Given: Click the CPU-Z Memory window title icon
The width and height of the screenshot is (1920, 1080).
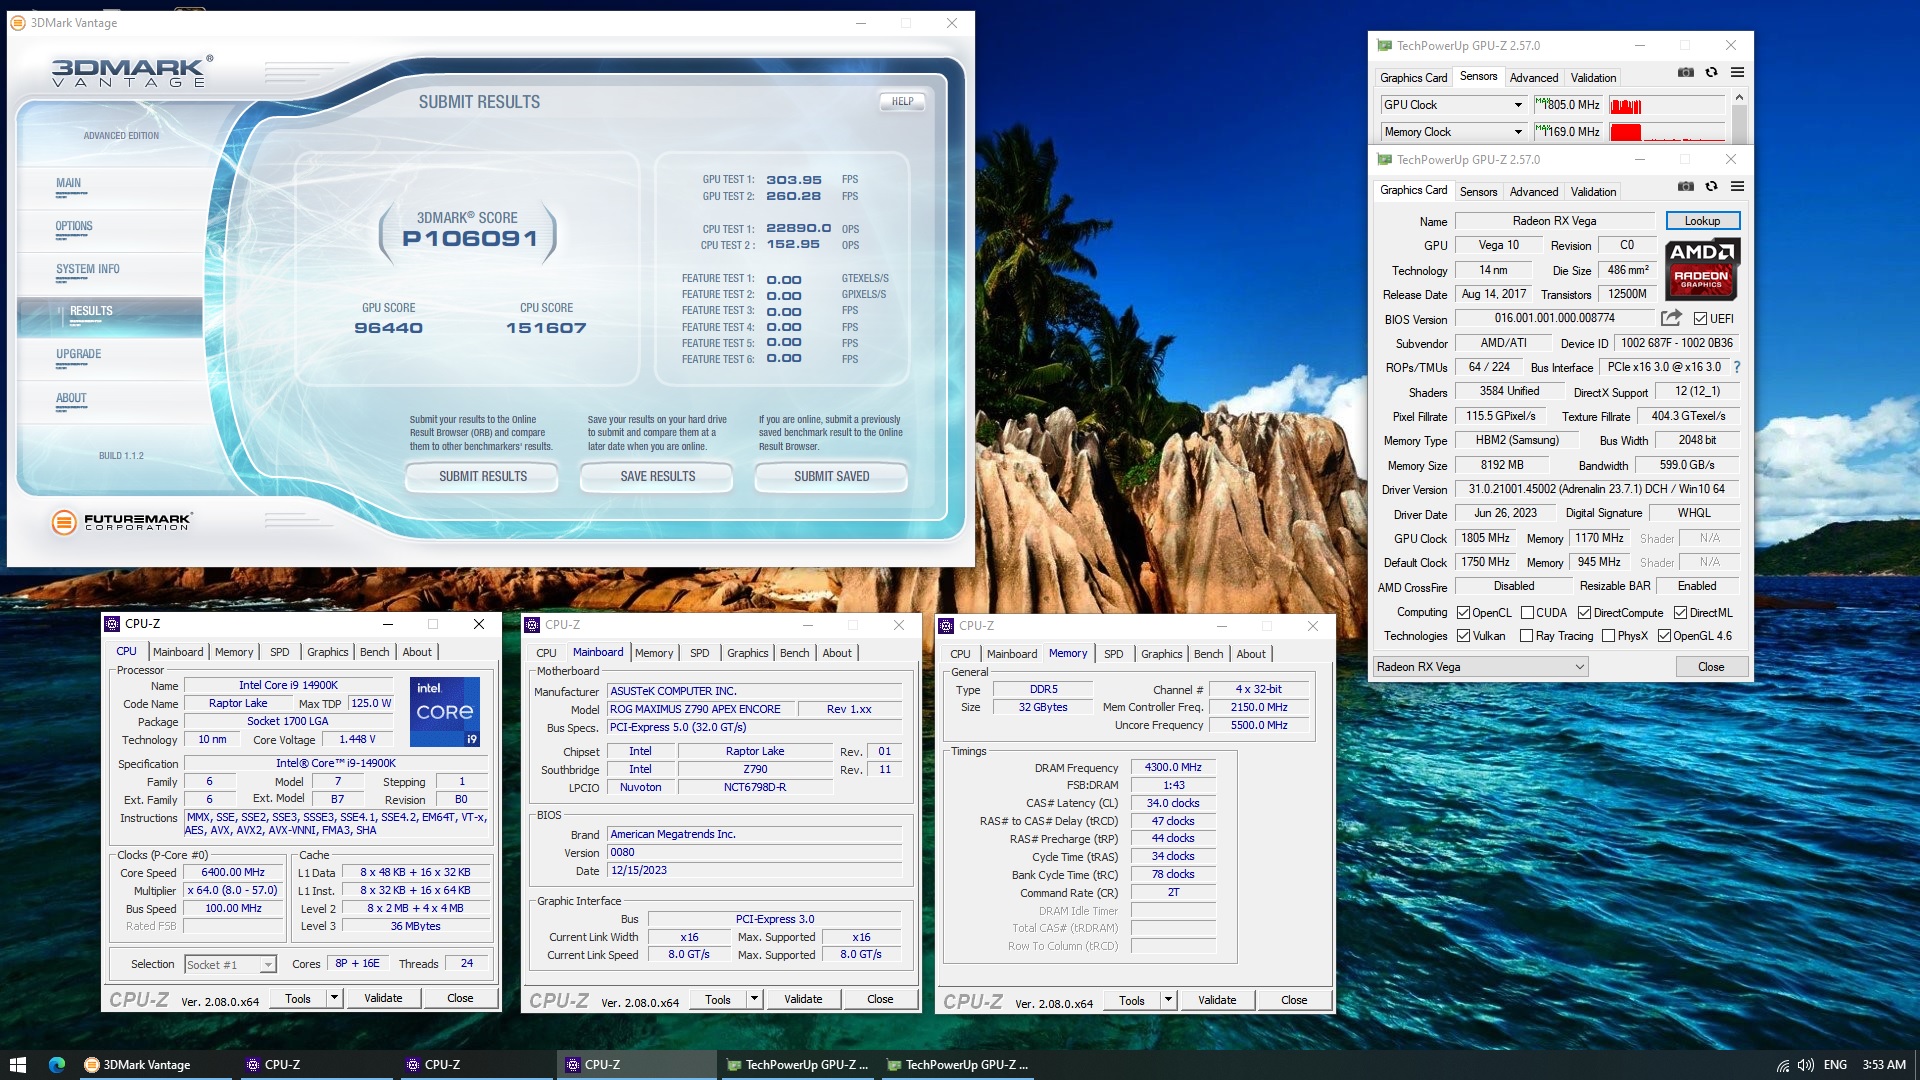Looking at the screenshot, I should click(947, 626).
